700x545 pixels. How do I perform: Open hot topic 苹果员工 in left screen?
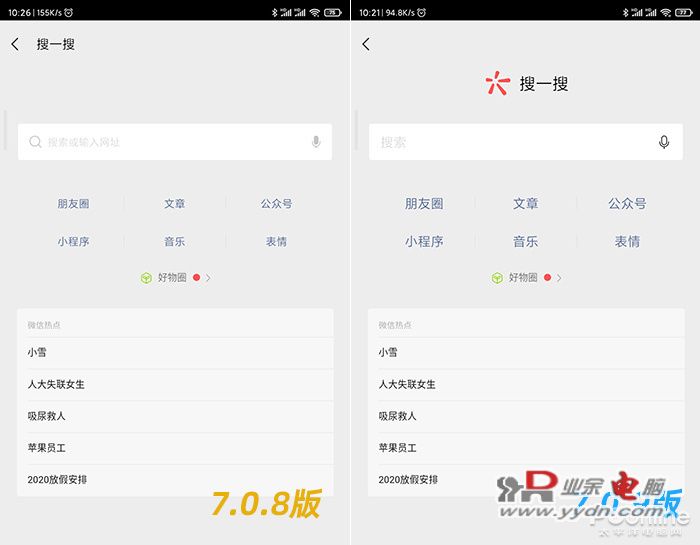[175, 448]
